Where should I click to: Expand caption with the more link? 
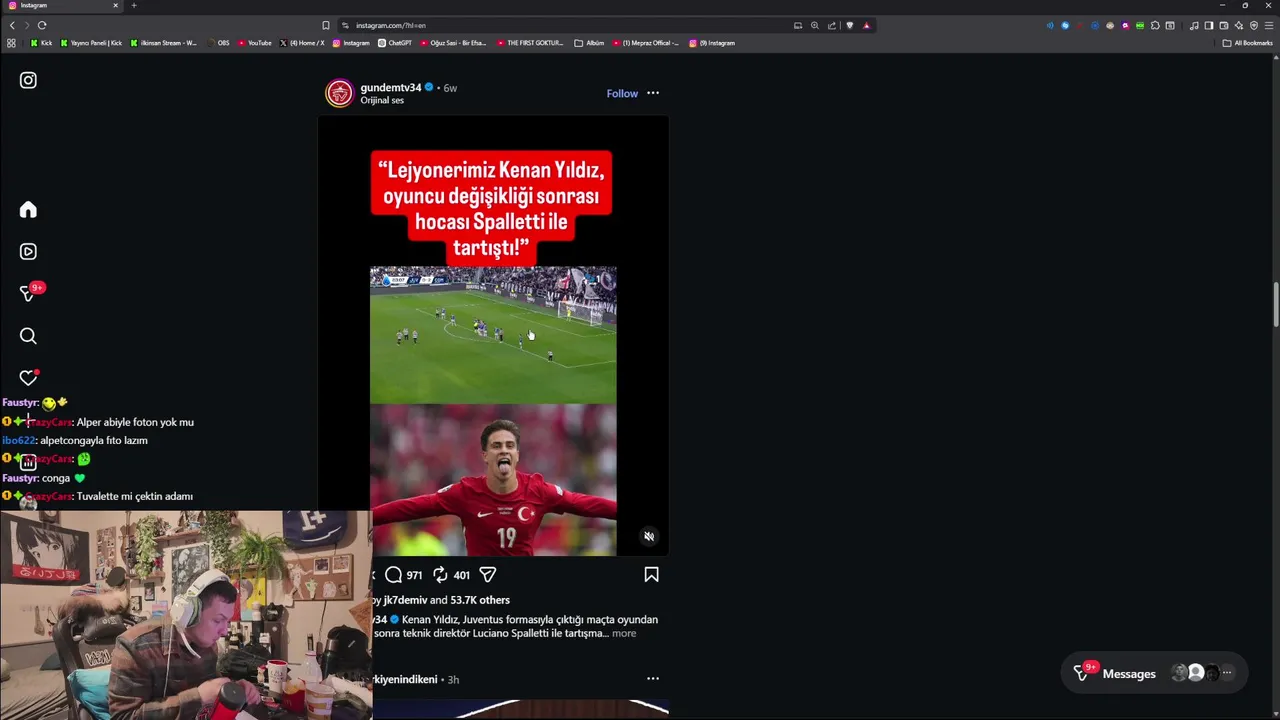(x=624, y=633)
